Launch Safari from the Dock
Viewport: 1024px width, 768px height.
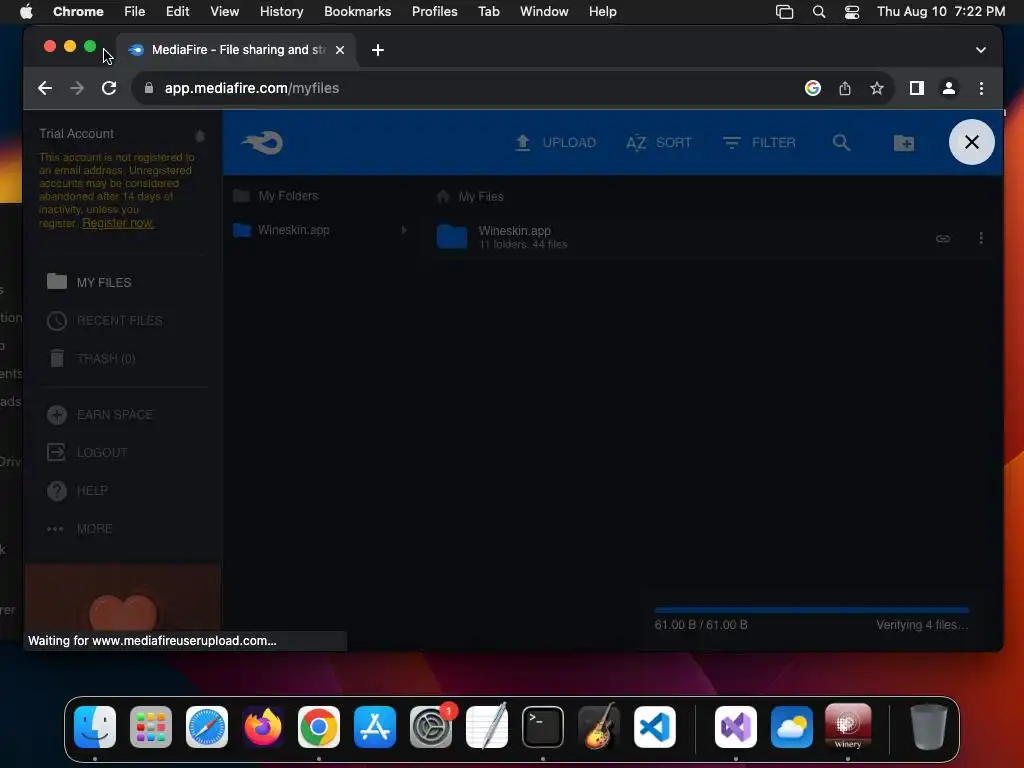coord(207,726)
